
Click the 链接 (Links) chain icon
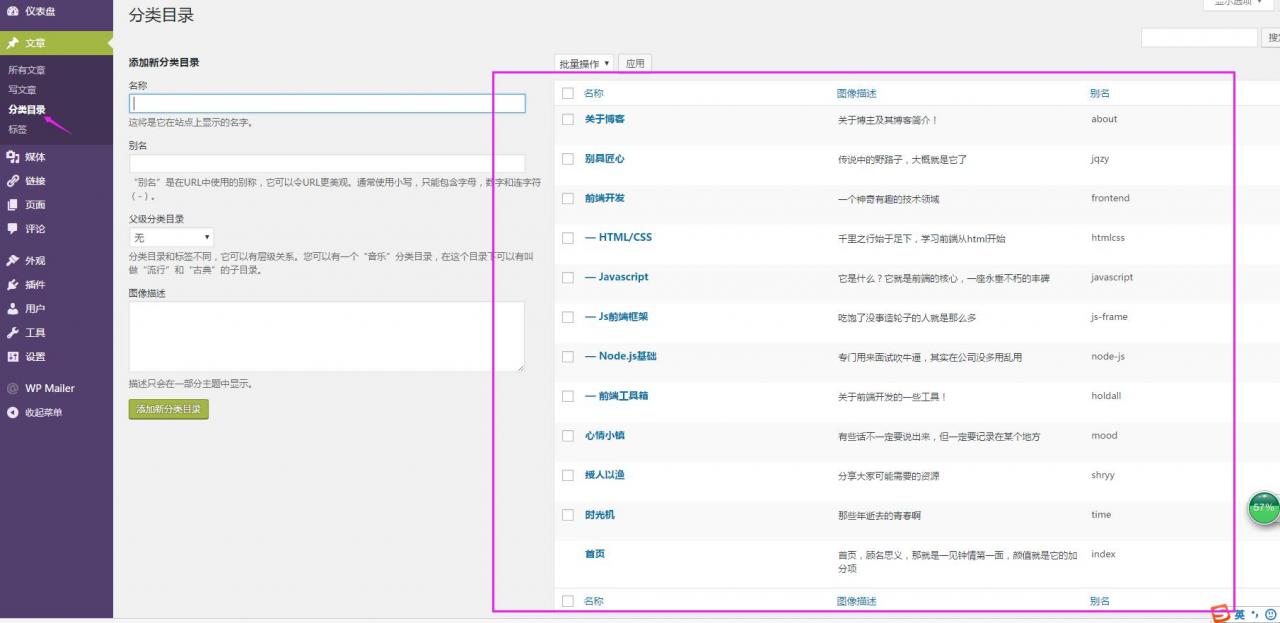(12, 181)
